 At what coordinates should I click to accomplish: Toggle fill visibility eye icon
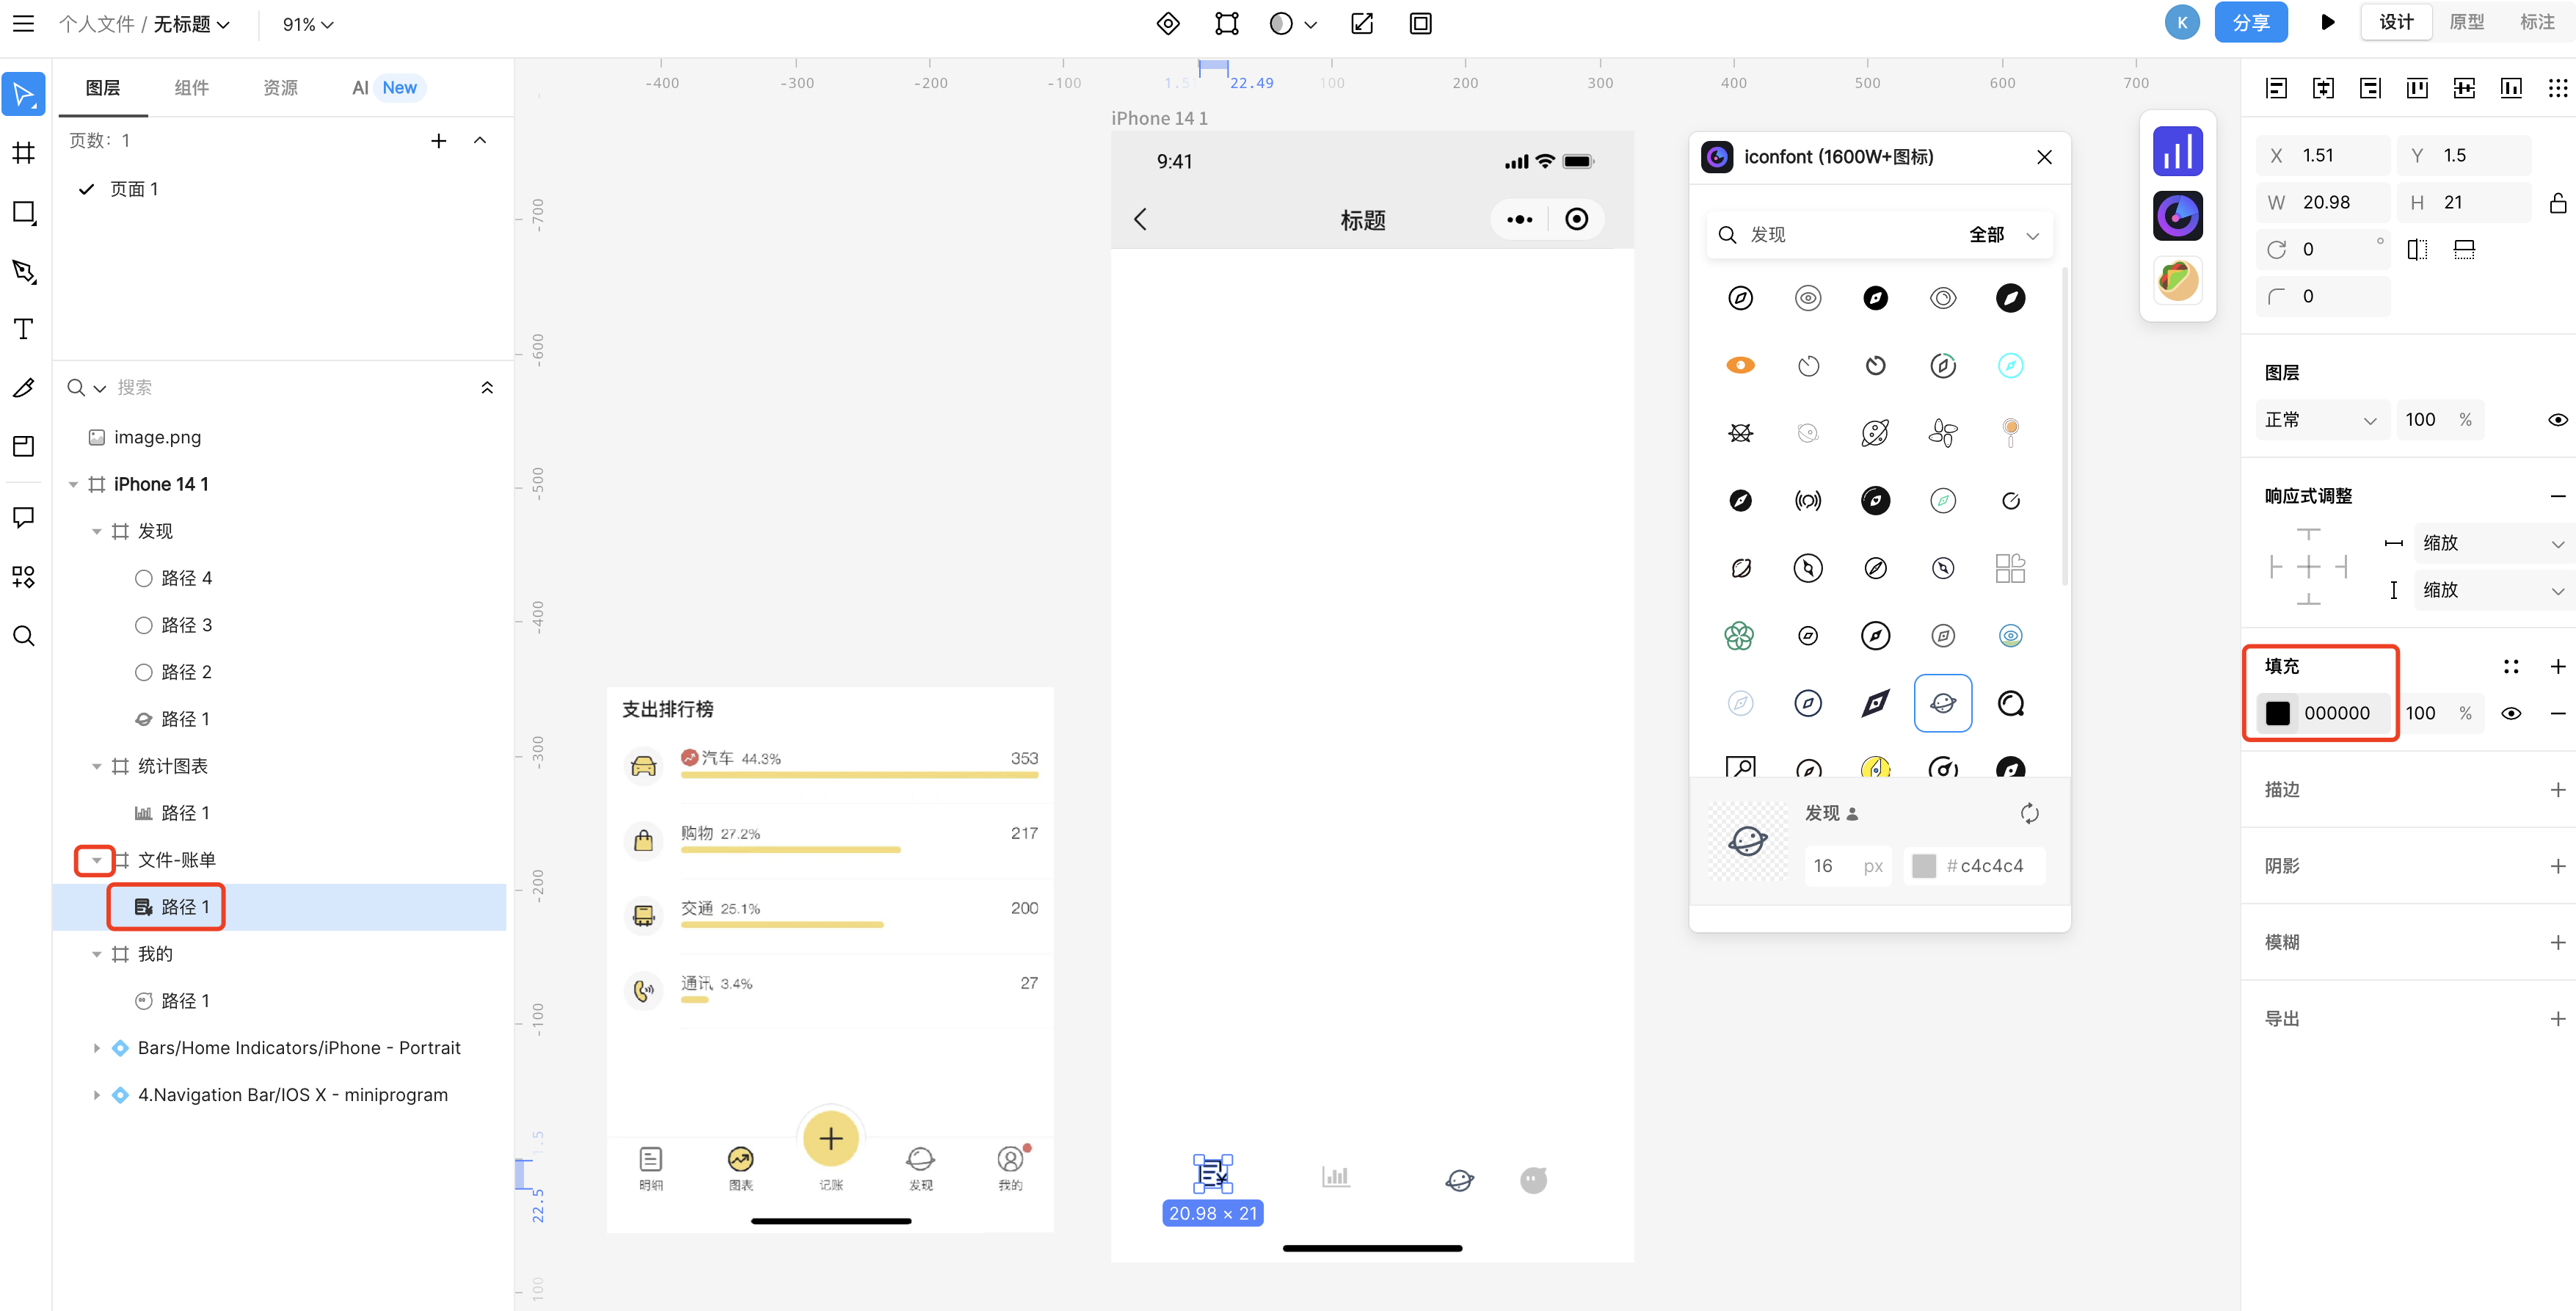click(2510, 713)
